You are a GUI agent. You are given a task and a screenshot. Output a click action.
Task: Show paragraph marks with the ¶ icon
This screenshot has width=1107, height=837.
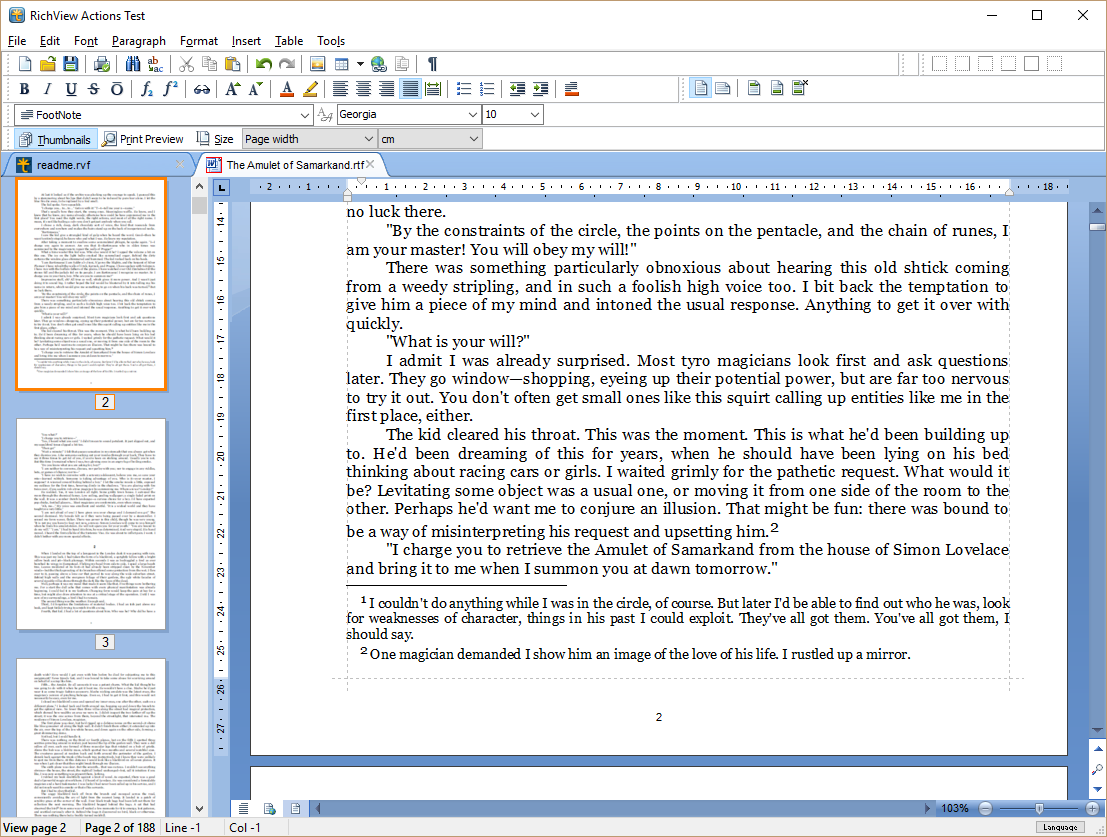pyautogui.click(x=432, y=62)
